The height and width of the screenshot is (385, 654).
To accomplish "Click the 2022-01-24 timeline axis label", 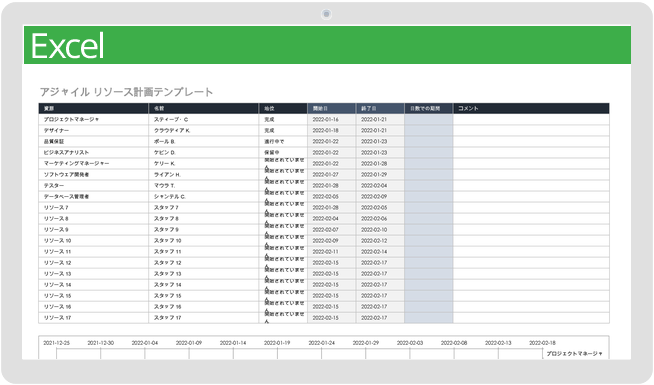I will pos(322,343).
